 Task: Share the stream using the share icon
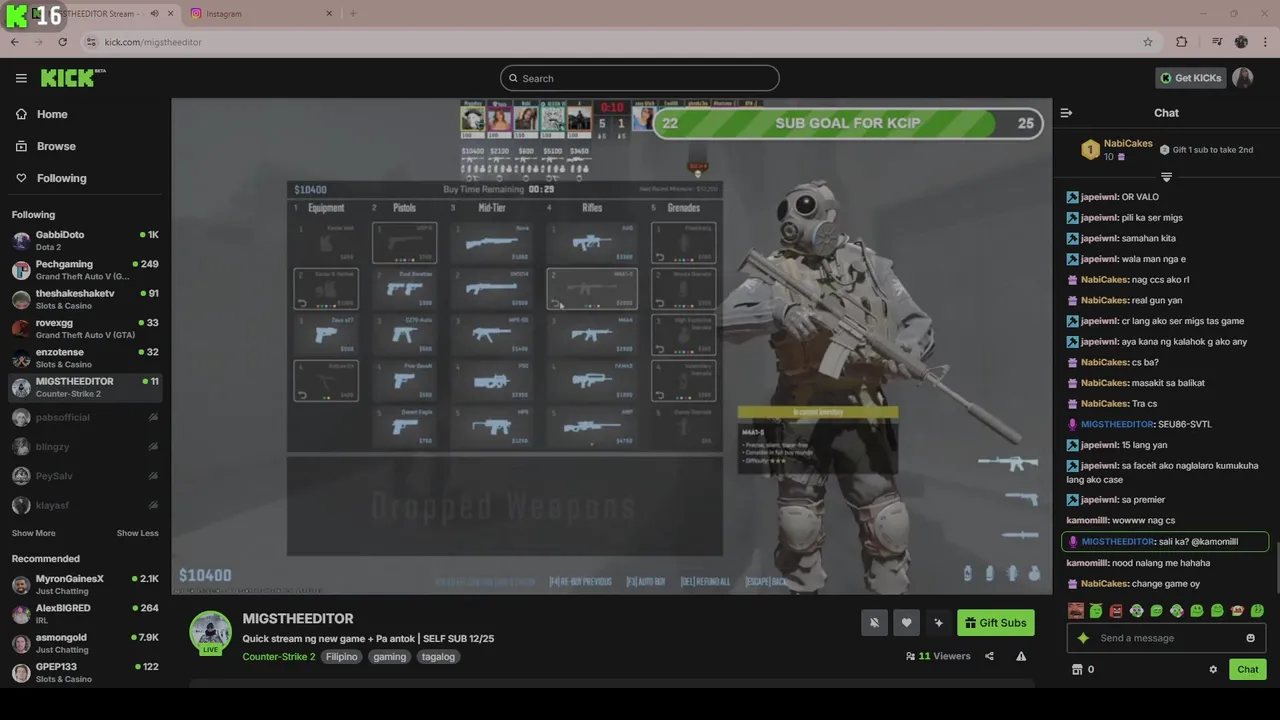989,656
